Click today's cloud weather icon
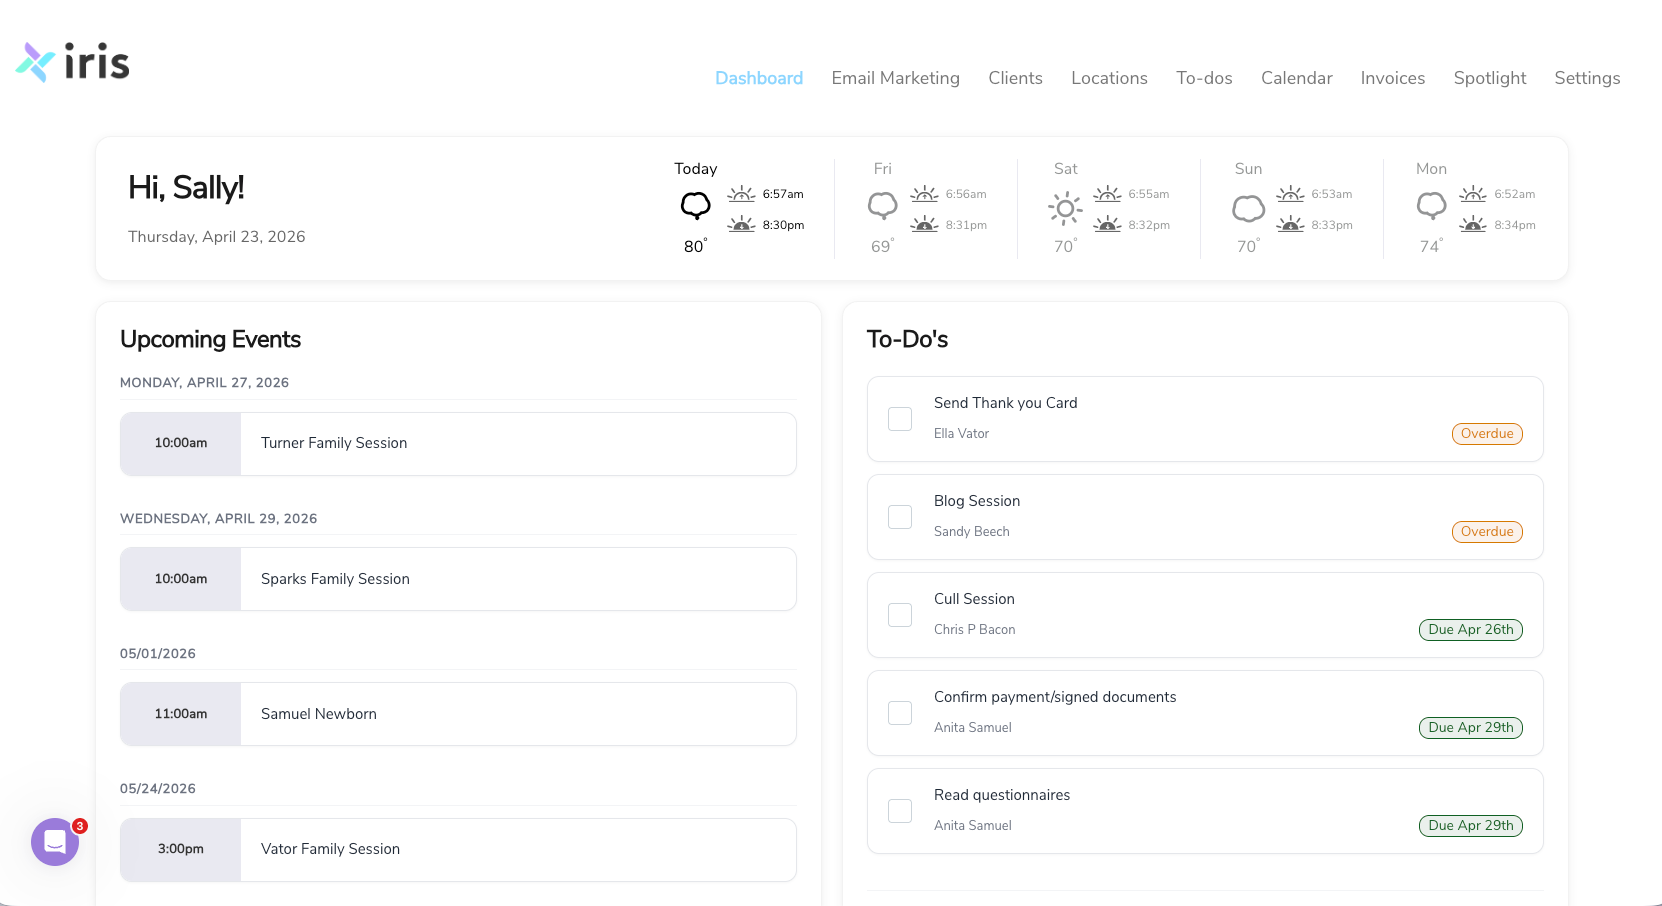This screenshot has width=1662, height=906. (695, 207)
